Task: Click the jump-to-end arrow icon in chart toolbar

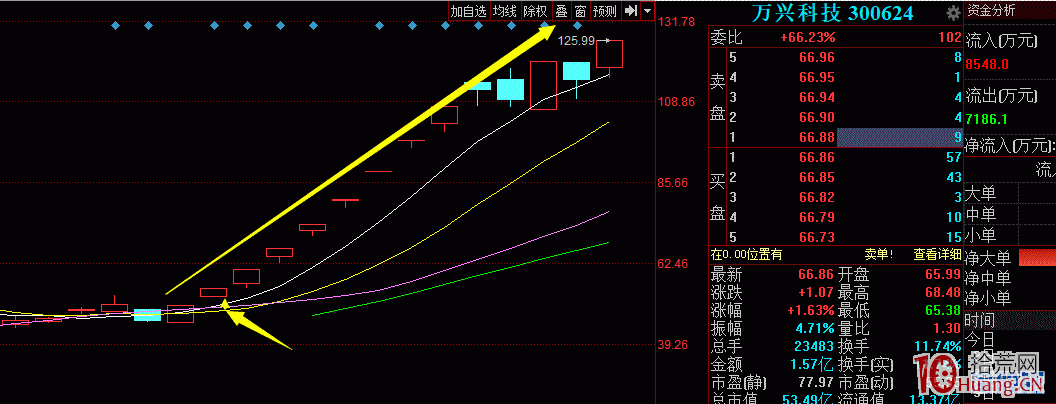Action: pos(630,11)
